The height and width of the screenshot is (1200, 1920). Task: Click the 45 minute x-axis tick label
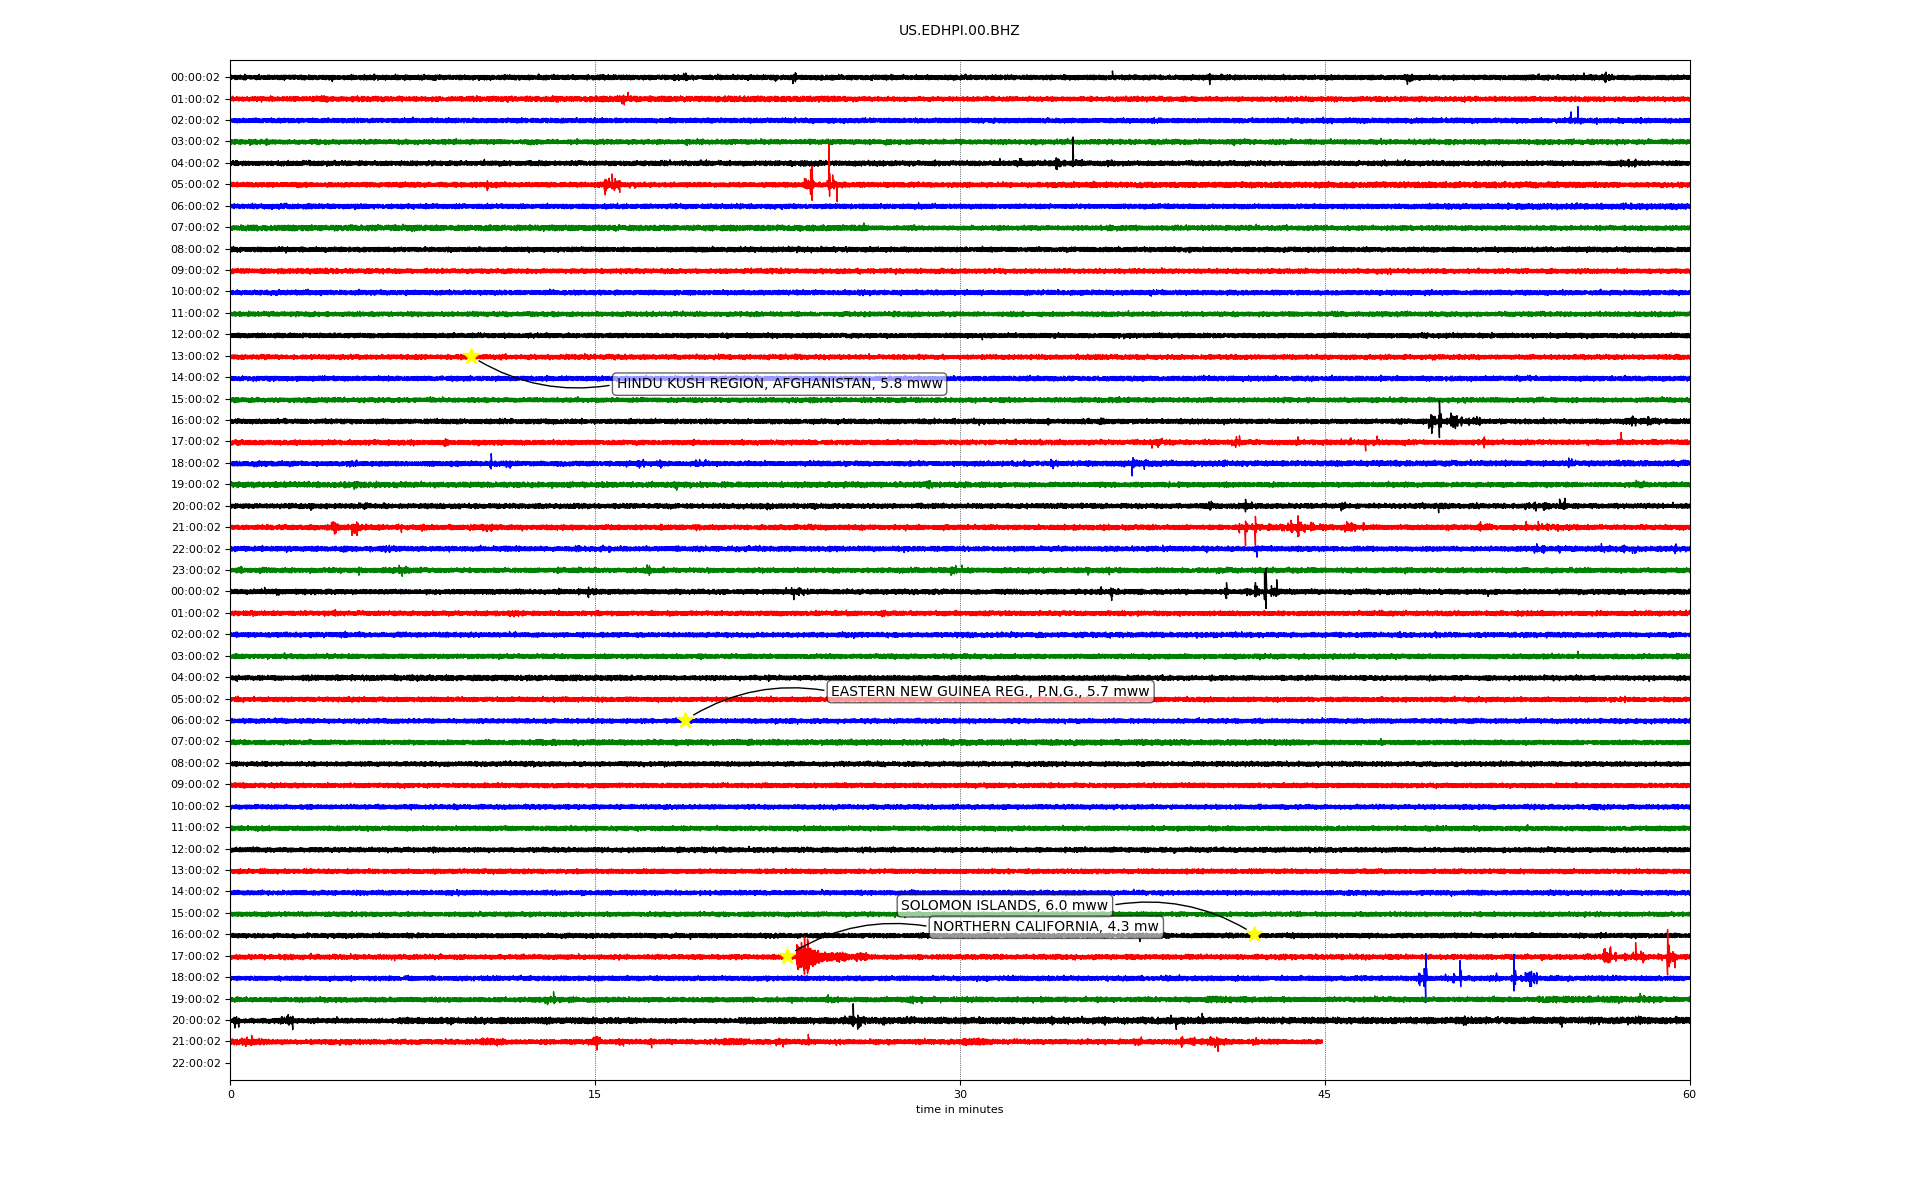1324,1094
